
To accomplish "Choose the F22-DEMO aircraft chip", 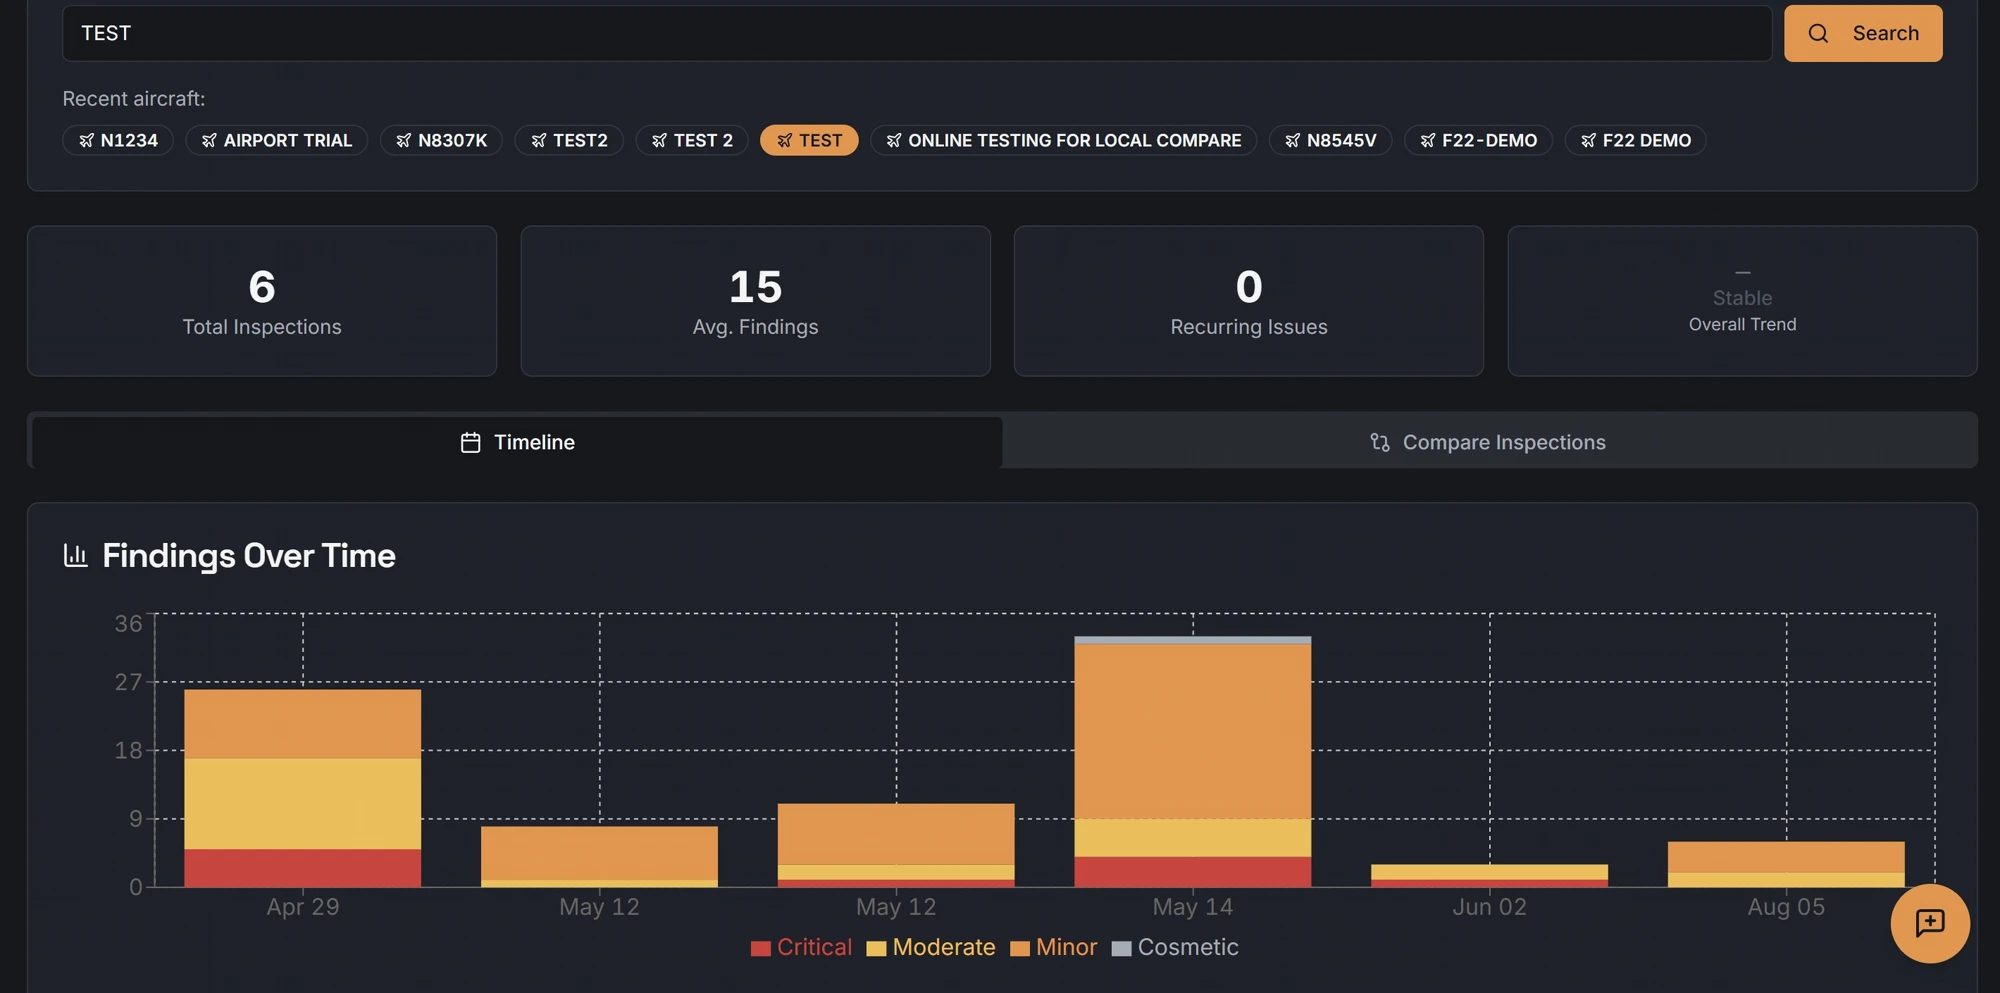I will point(1478,140).
